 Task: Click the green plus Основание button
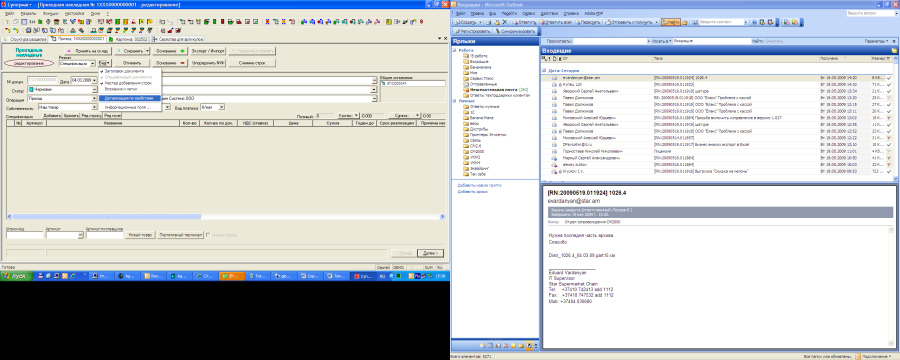pos(170,51)
